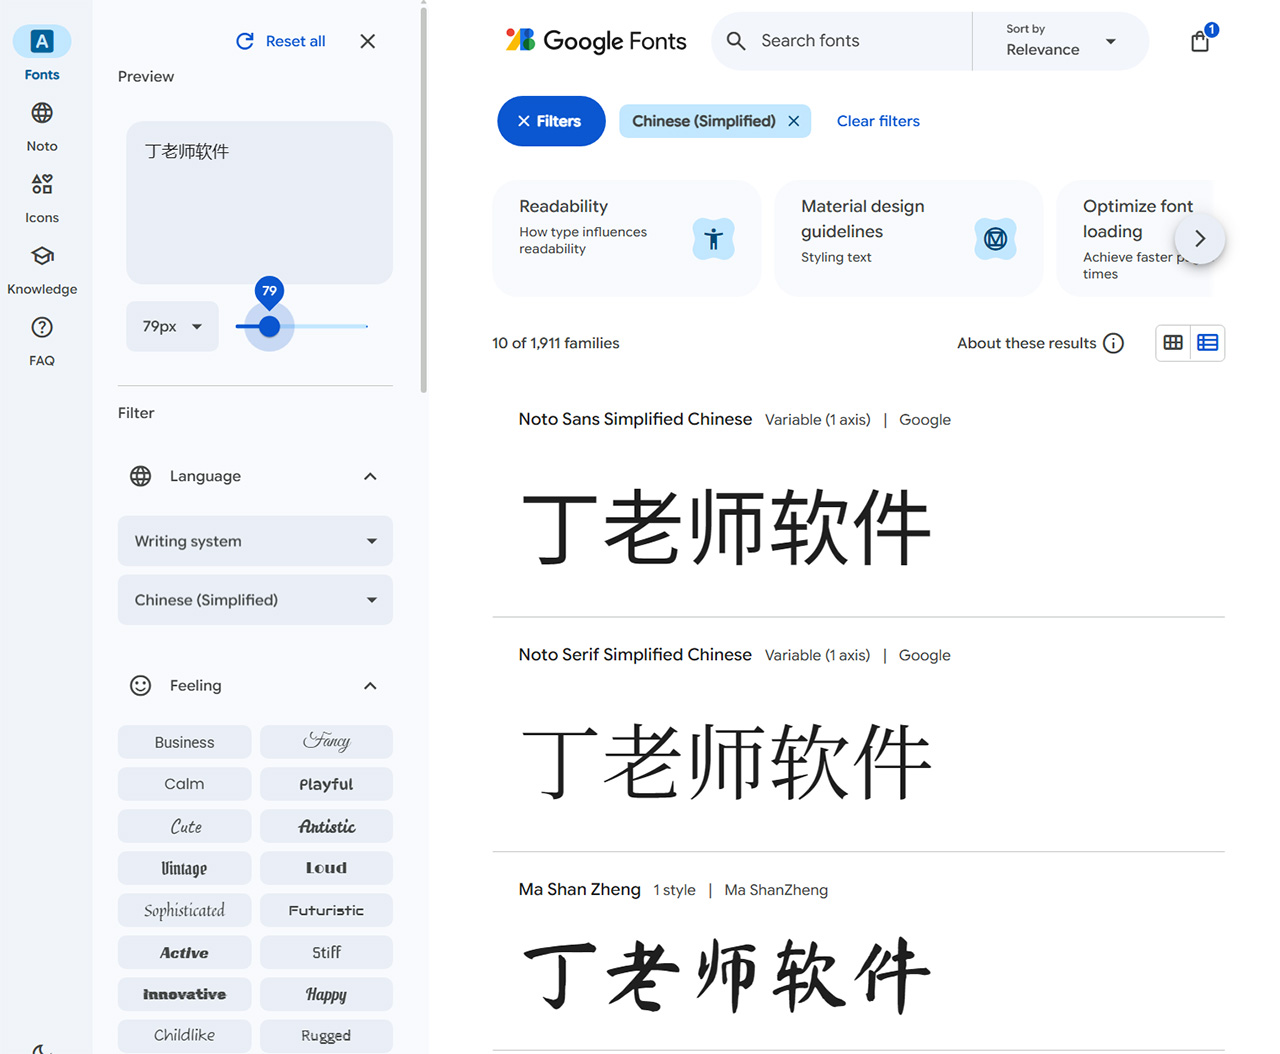Switch to grid view layout
1280x1054 pixels.
point(1173,343)
